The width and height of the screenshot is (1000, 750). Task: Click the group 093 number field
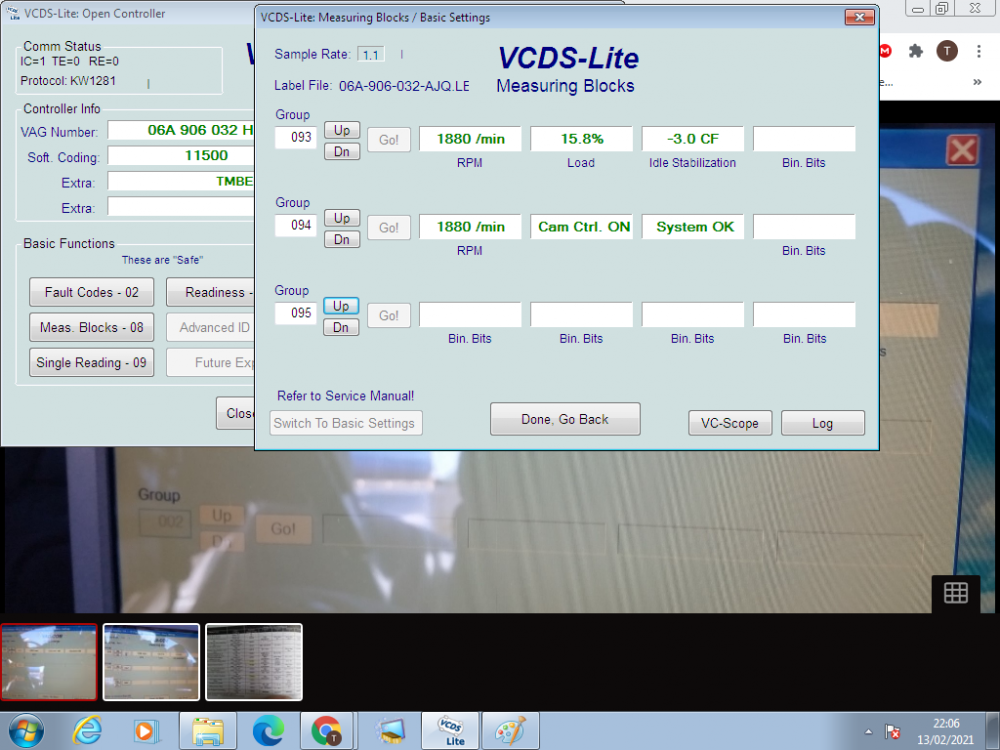click(296, 138)
